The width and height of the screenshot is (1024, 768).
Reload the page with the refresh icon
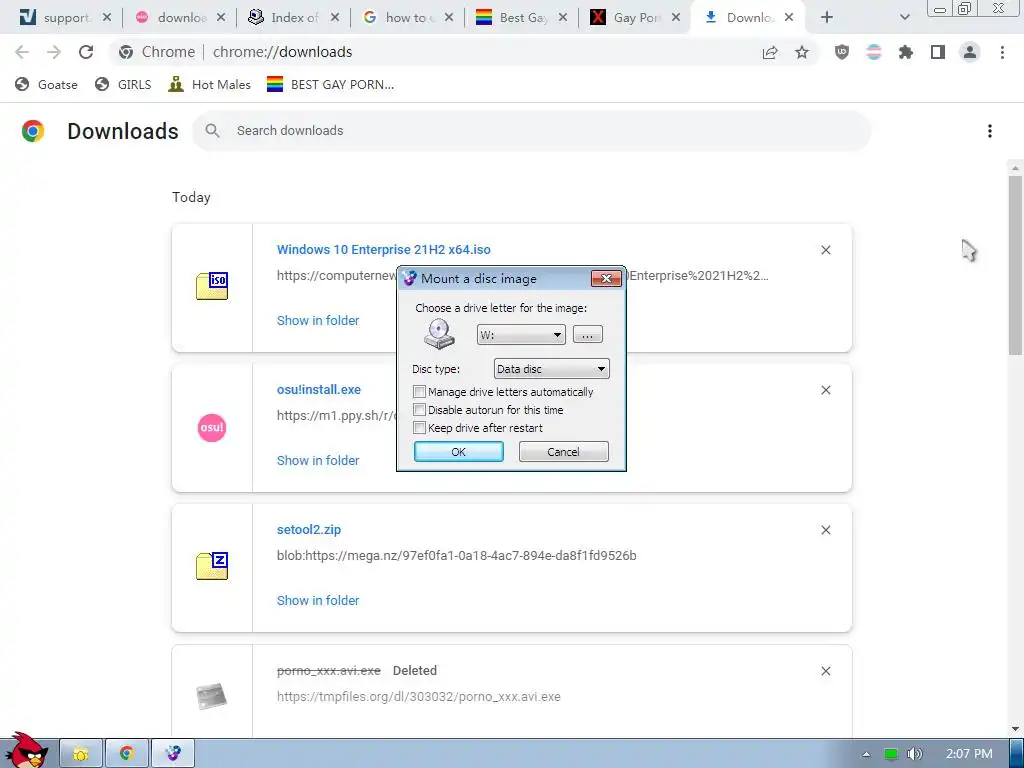click(86, 52)
